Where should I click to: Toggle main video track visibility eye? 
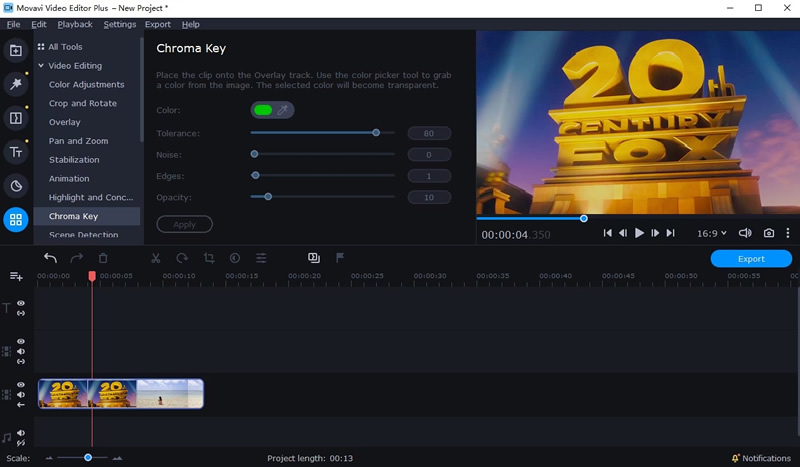[21, 385]
